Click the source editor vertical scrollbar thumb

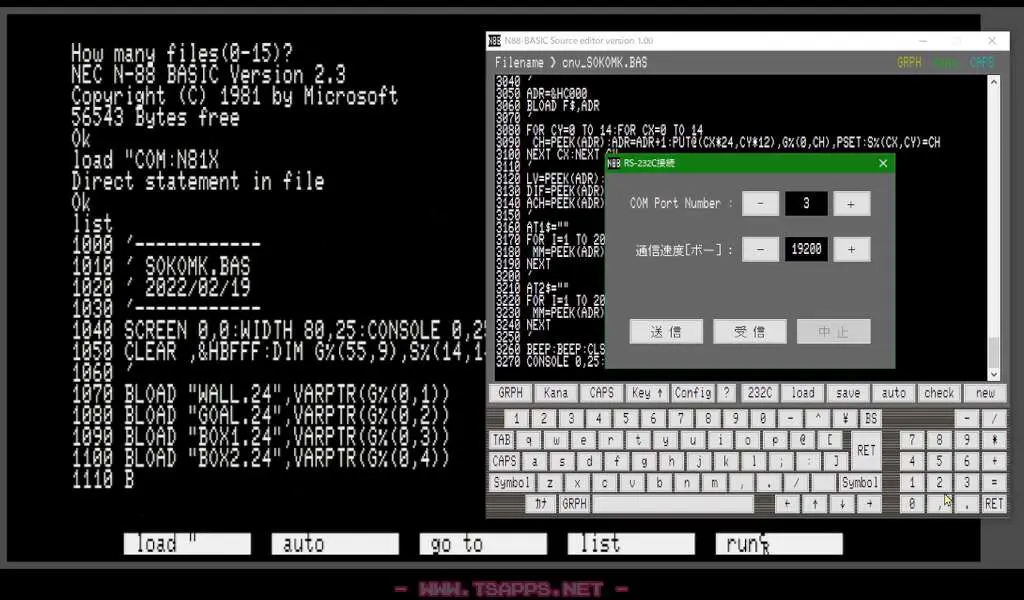click(x=993, y=353)
